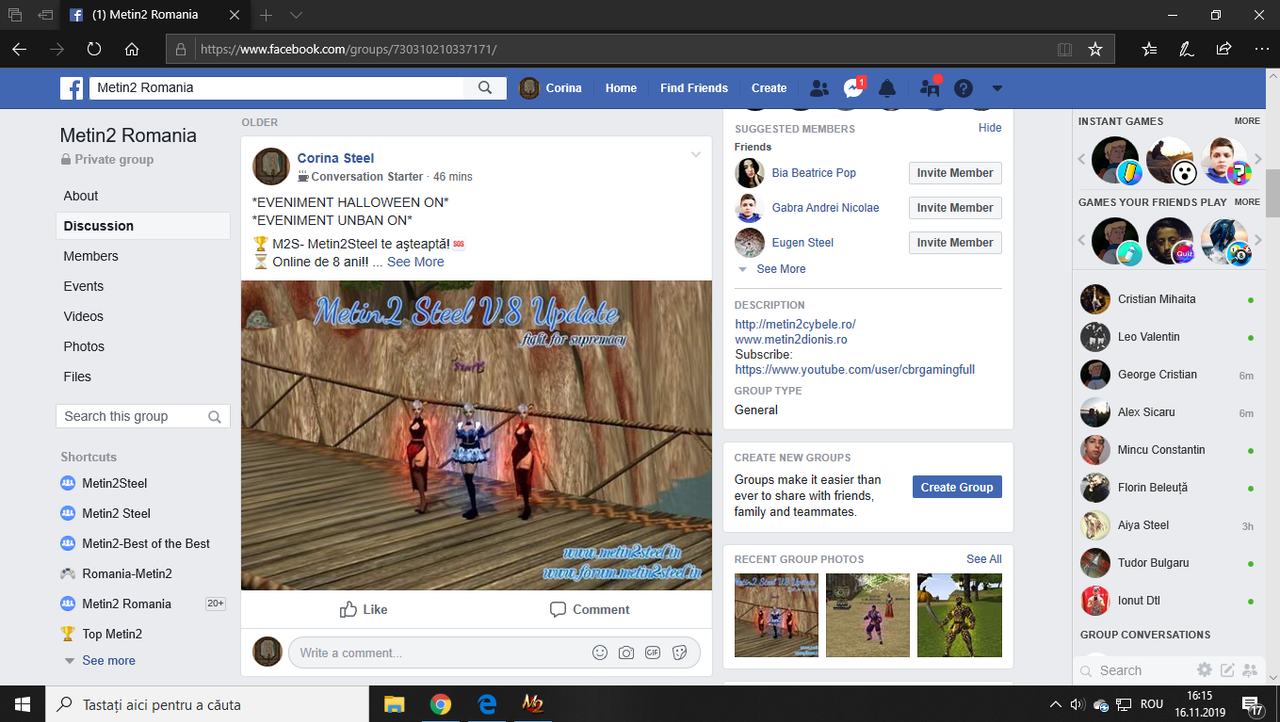The image size is (1280, 722).
Task: Click the browser Back arrow
Action: pyautogui.click(x=20, y=49)
